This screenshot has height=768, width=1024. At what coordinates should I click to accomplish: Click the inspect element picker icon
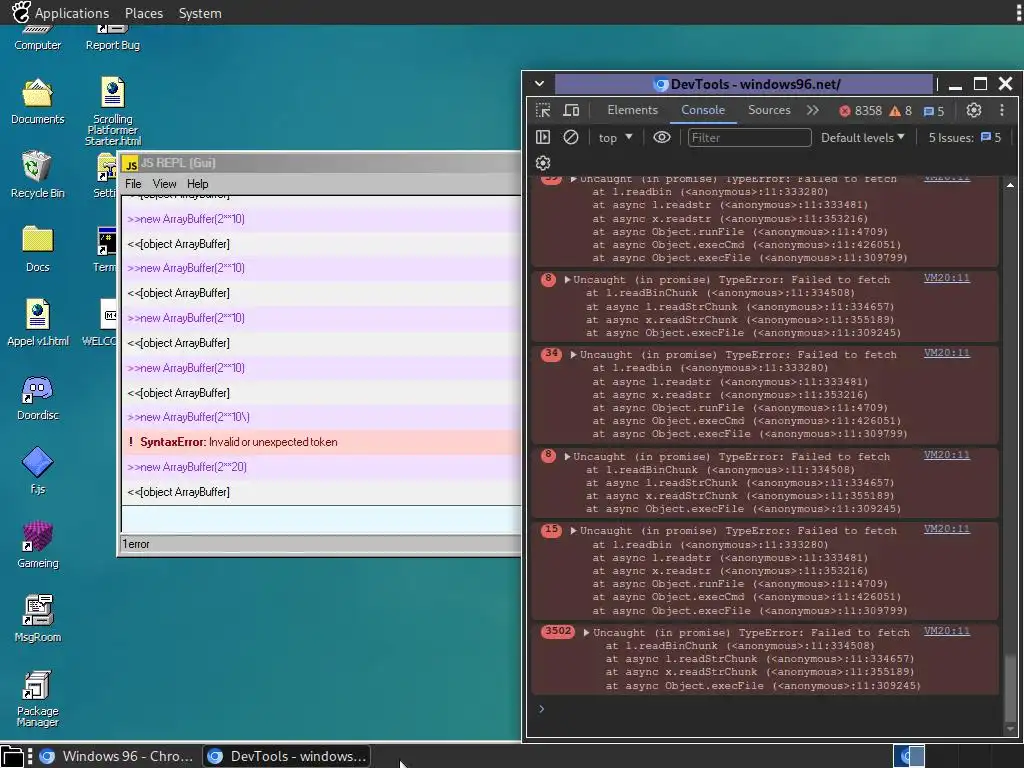coord(543,110)
